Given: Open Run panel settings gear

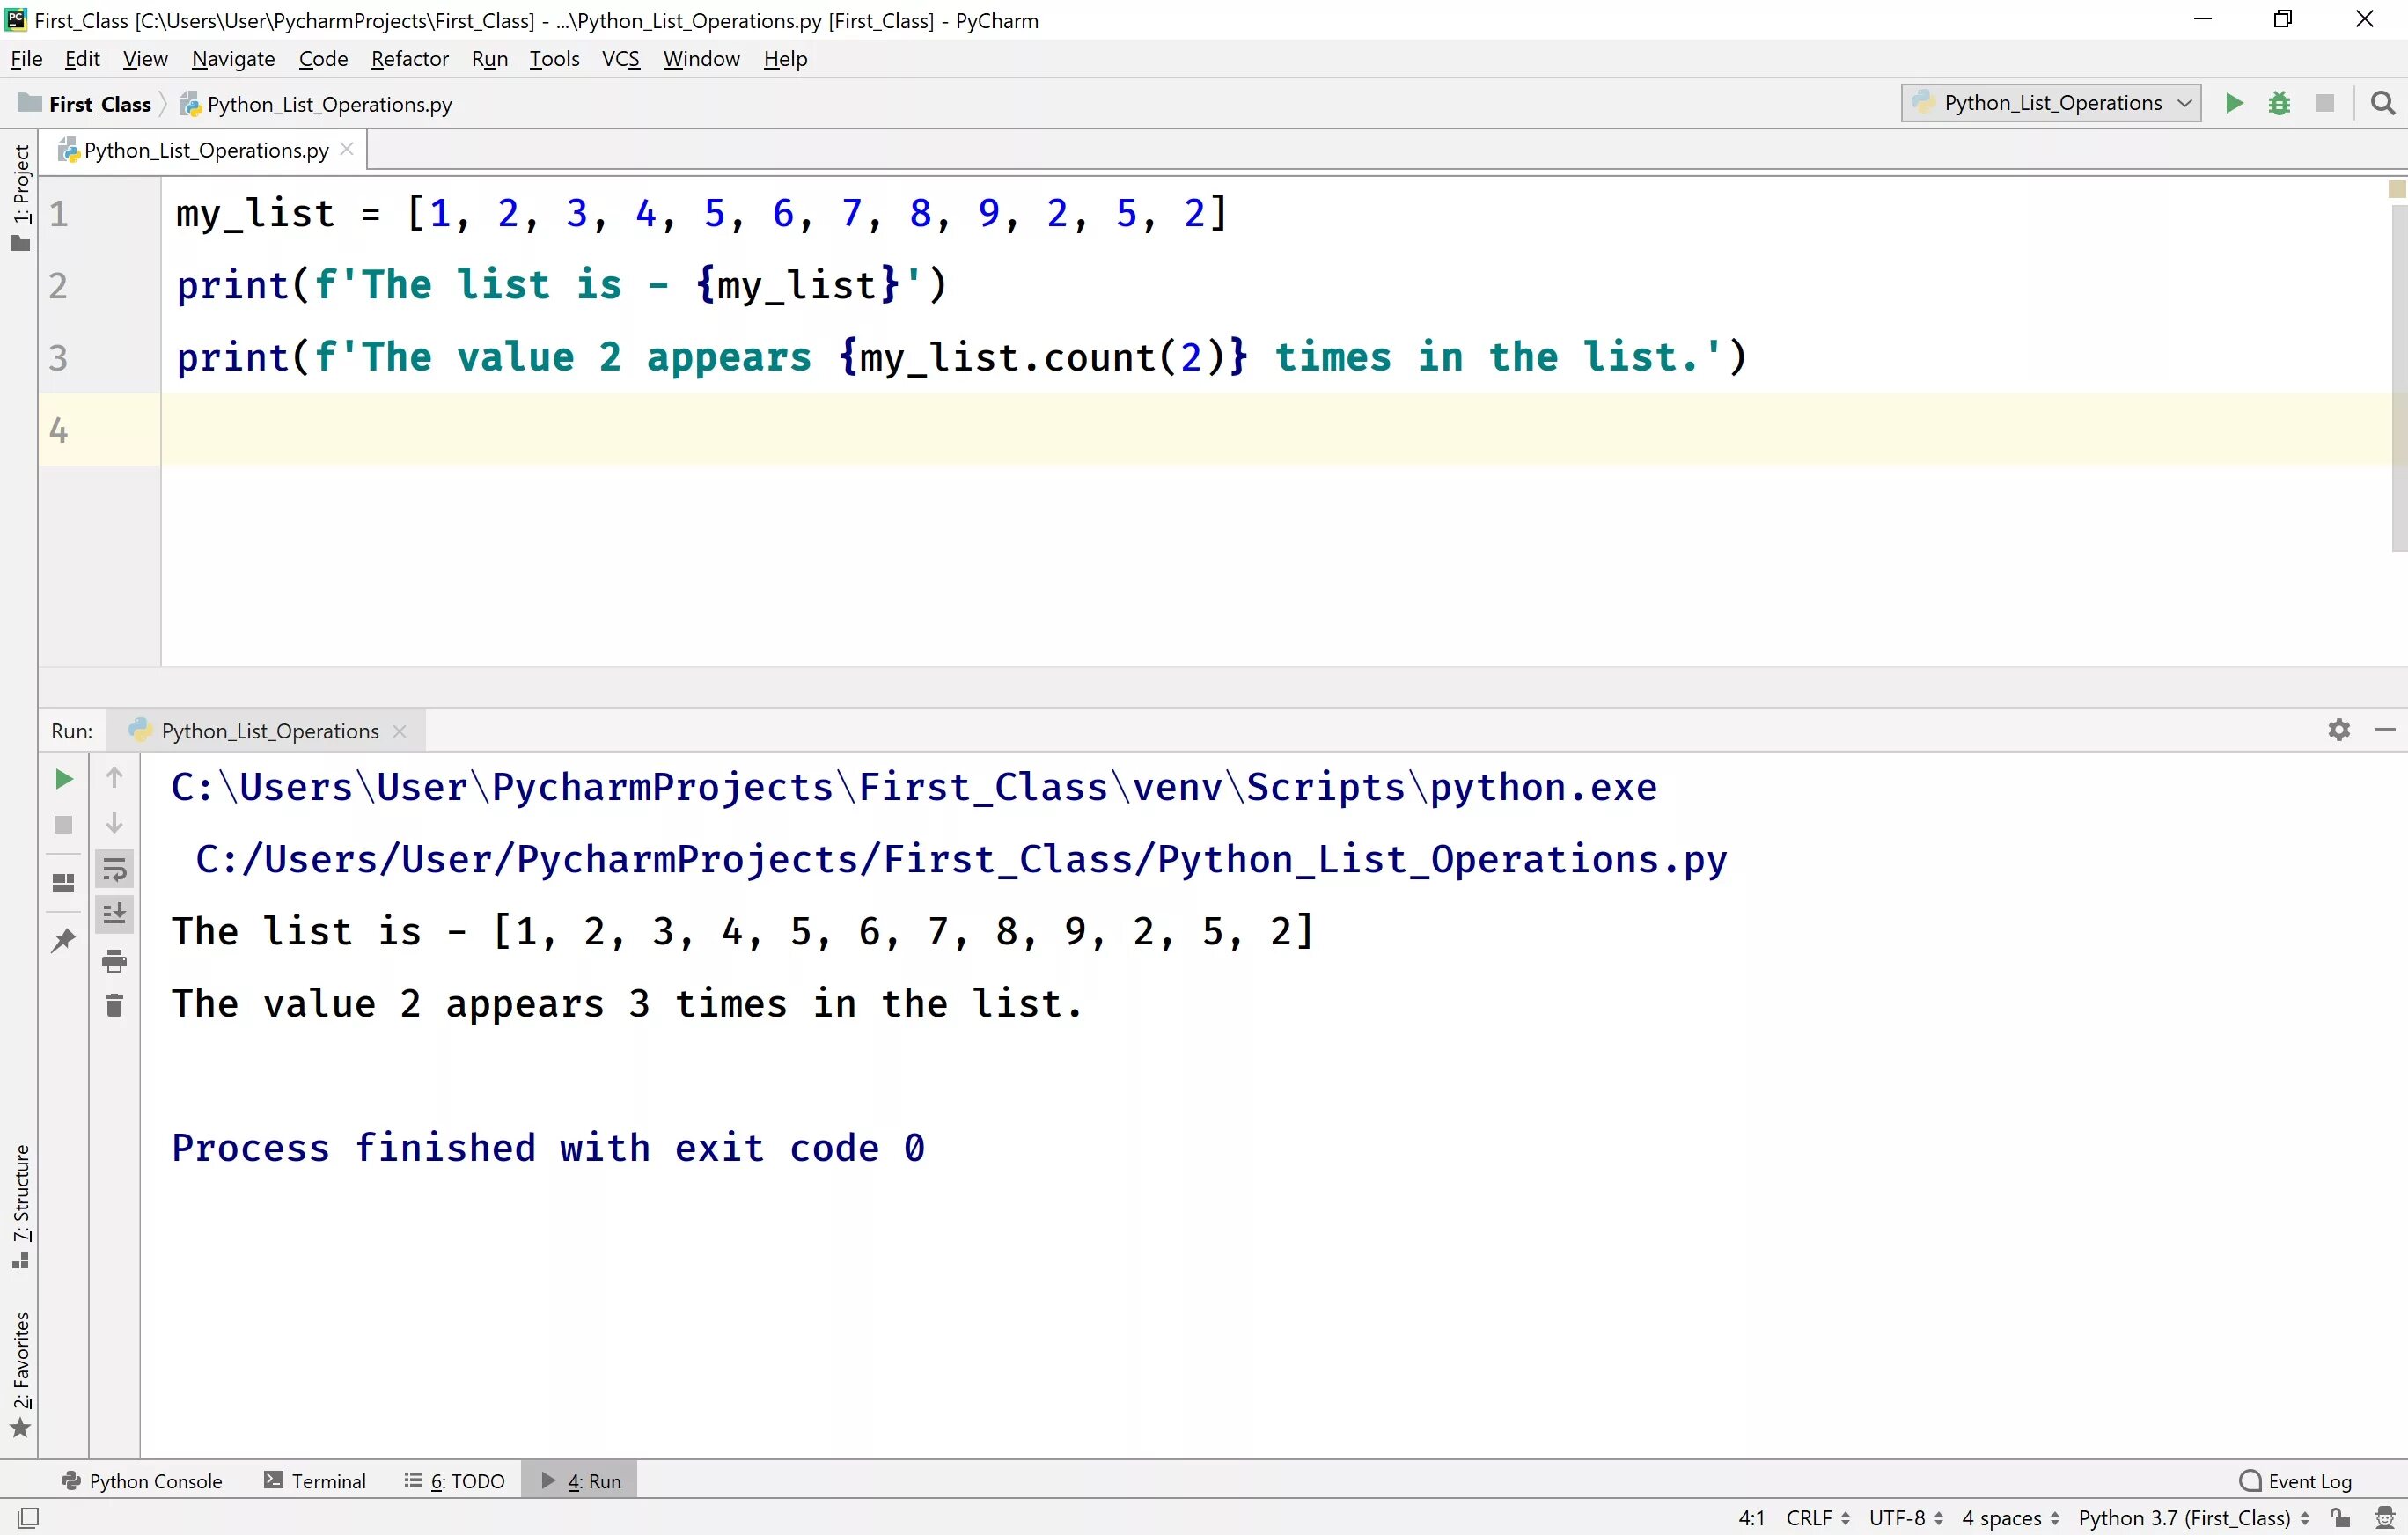Looking at the screenshot, I should (2338, 730).
